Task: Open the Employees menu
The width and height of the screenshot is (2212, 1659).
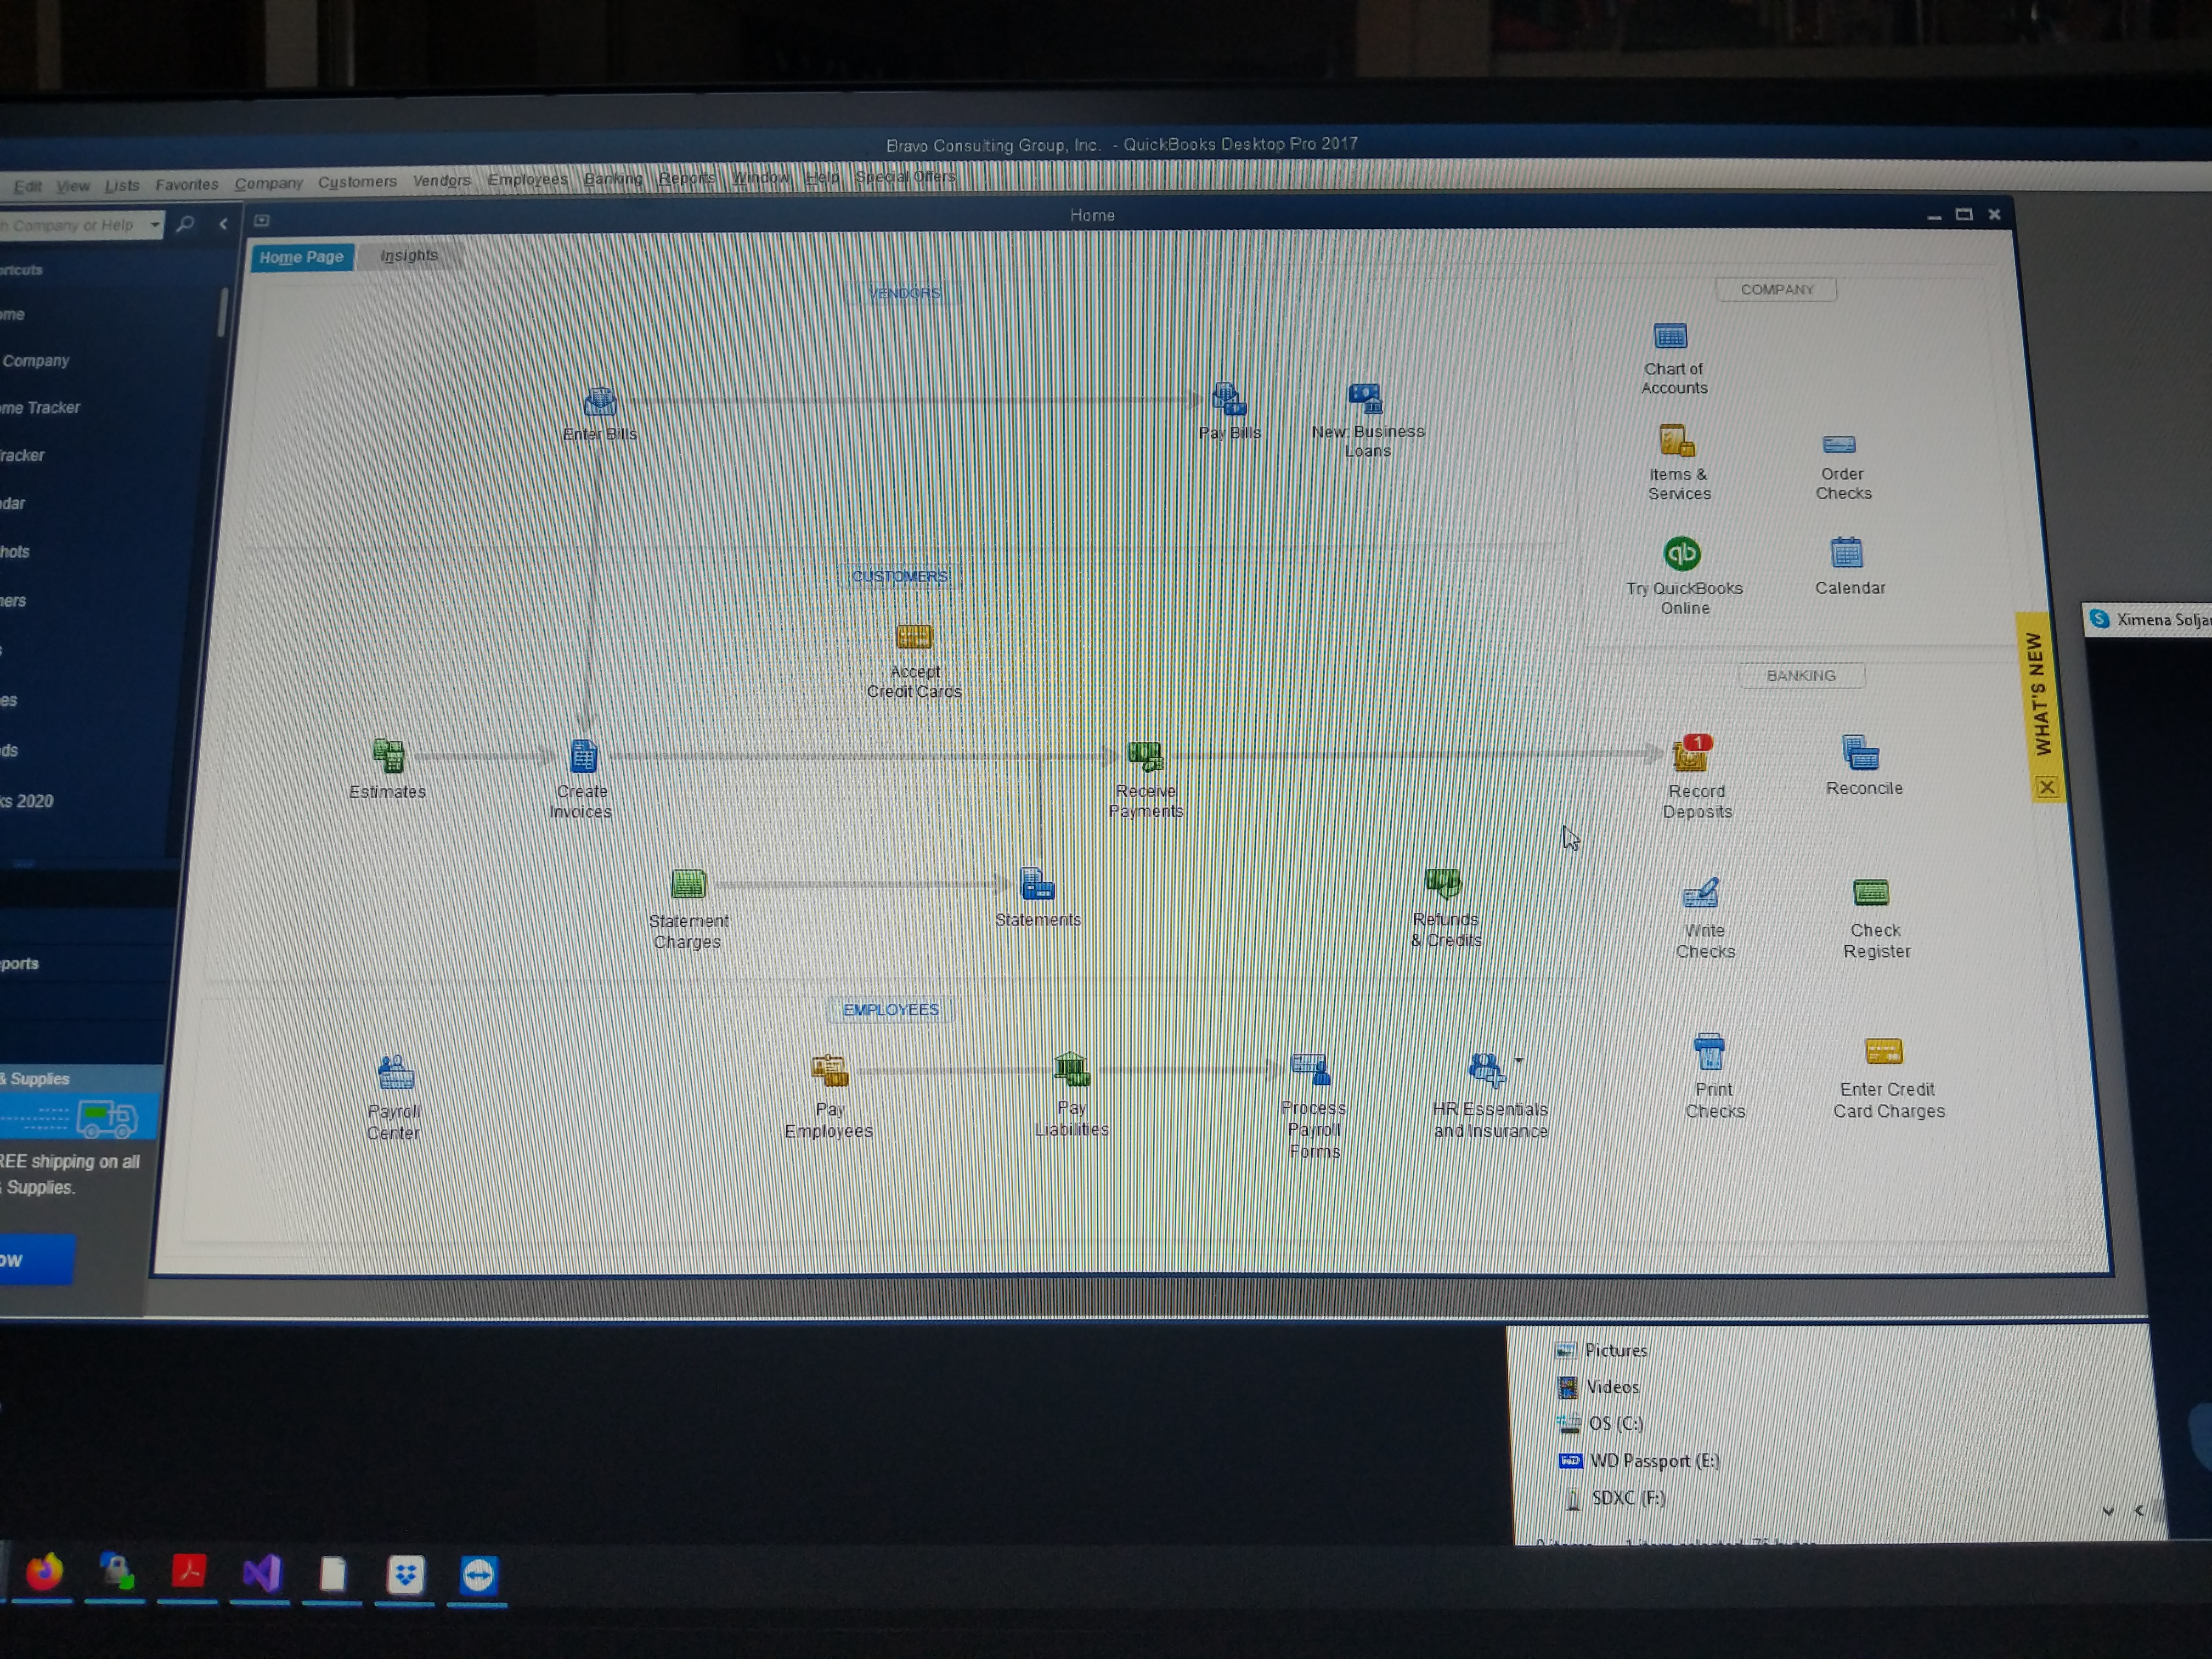Action: (528, 179)
